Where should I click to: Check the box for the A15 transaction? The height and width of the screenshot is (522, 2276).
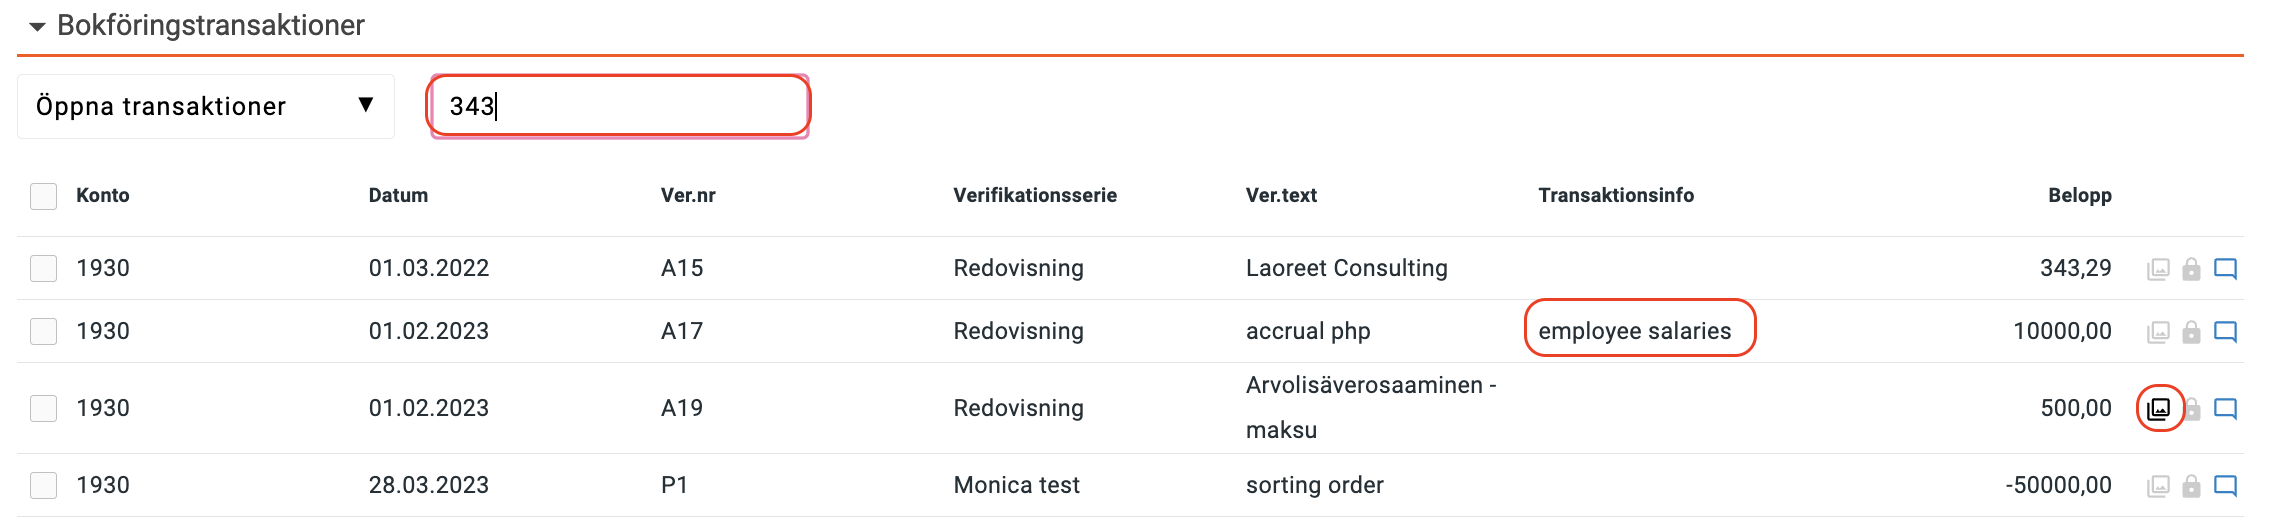click(x=44, y=268)
